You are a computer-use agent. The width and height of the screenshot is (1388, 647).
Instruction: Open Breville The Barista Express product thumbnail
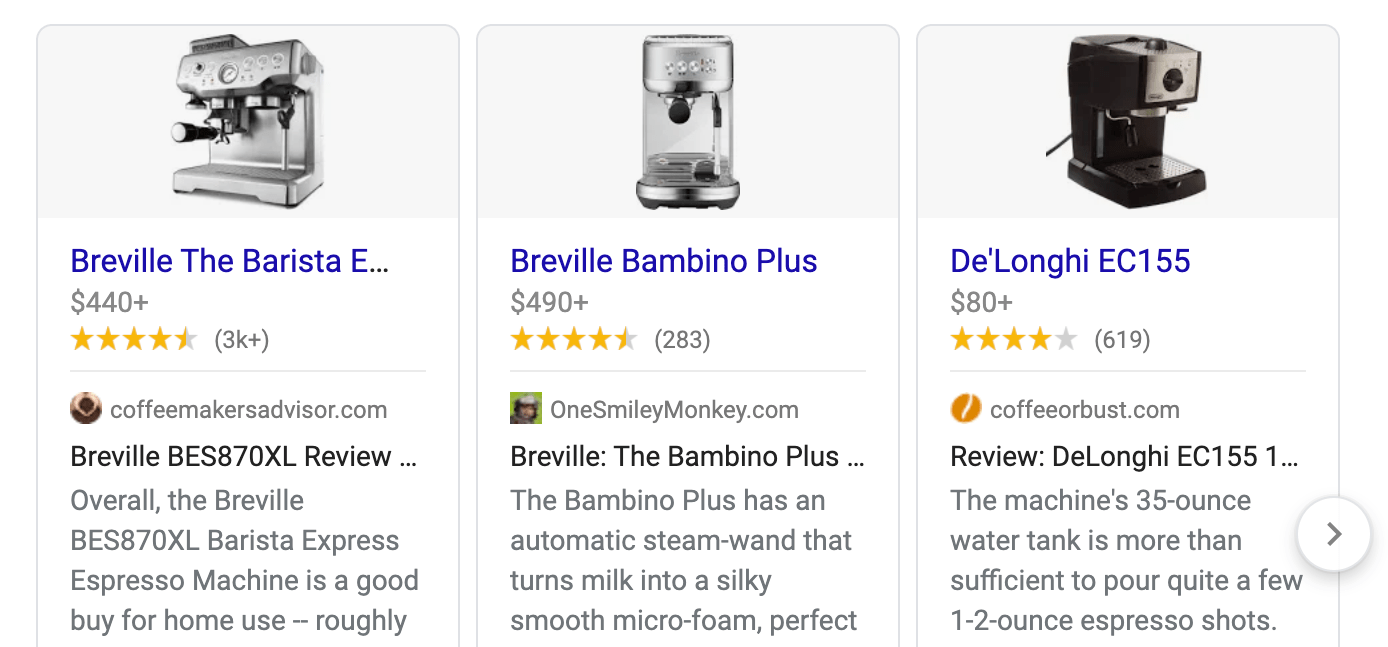click(x=248, y=120)
